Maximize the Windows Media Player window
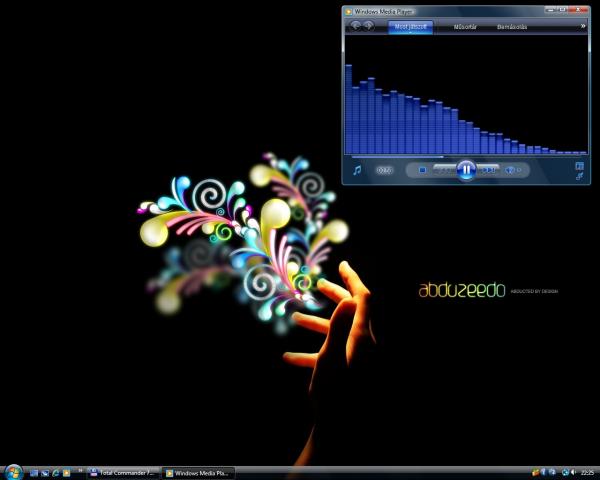This screenshot has height=480, width=600. 563,10
